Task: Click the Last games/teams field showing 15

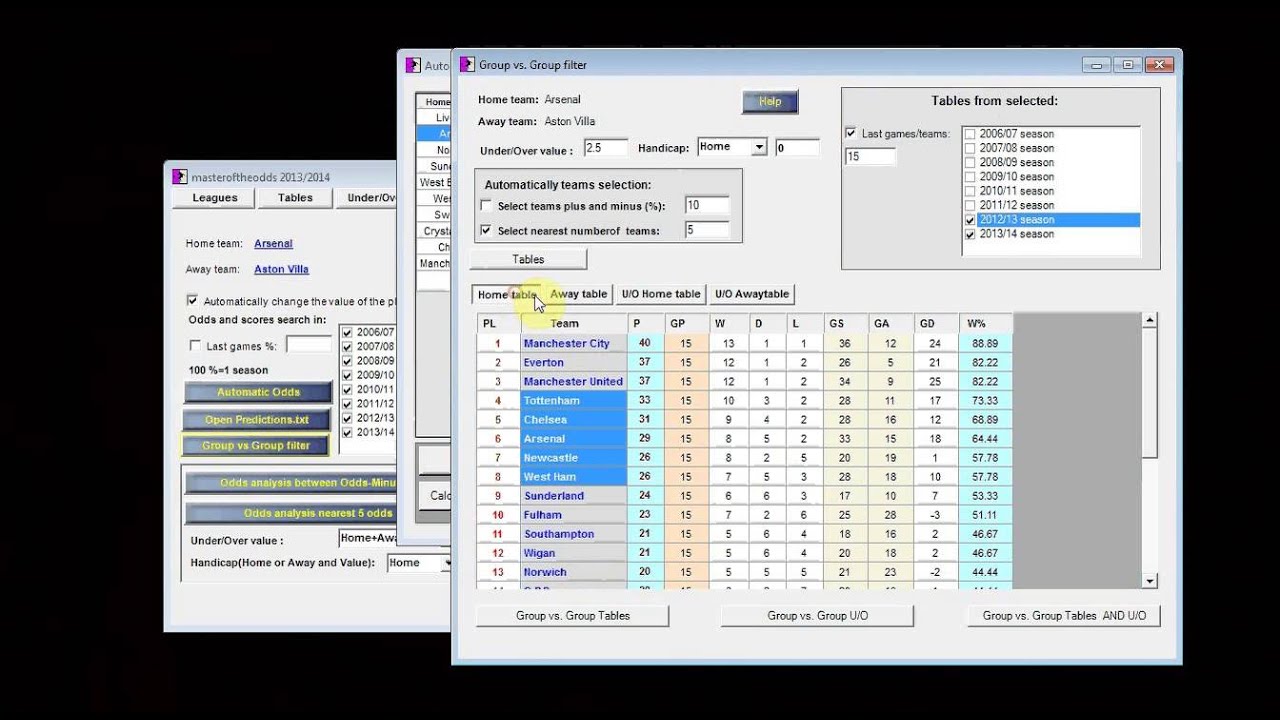Action: pos(870,156)
